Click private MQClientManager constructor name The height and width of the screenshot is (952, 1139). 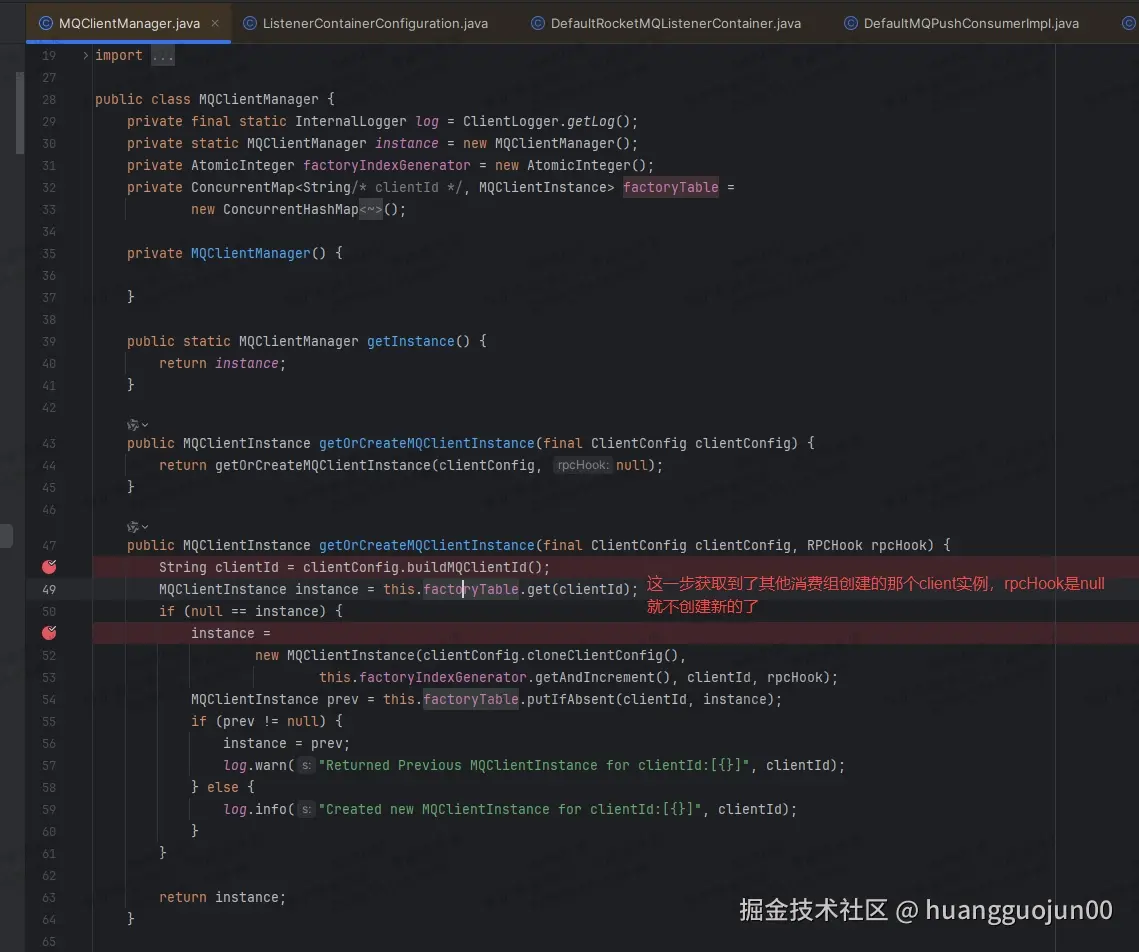pyautogui.click(x=251, y=253)
